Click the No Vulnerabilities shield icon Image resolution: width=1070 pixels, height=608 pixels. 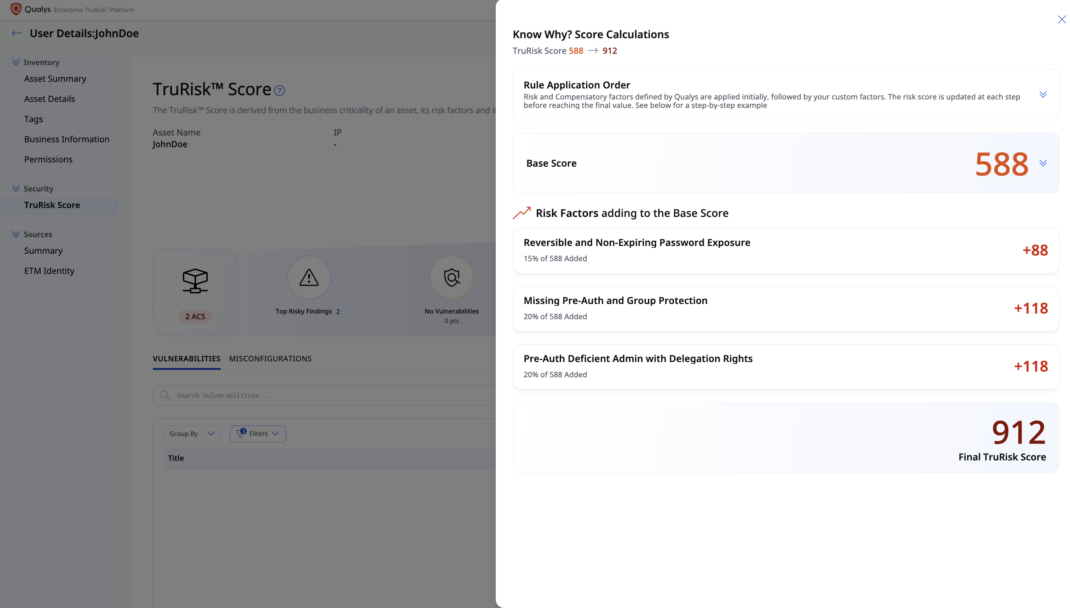click(452, 278)
